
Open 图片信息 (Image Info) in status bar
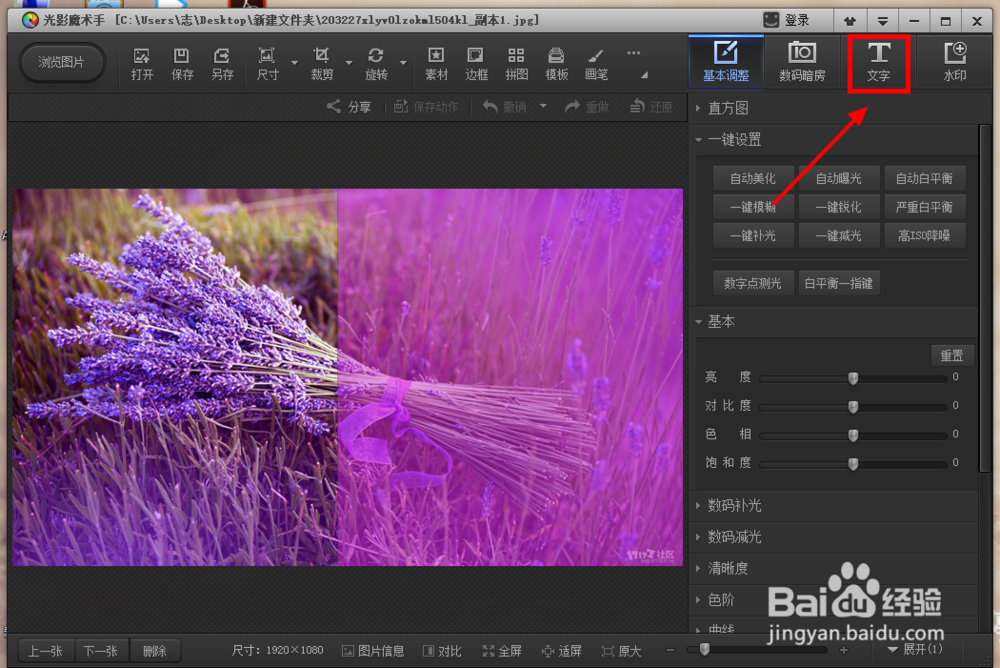[373, 650]
